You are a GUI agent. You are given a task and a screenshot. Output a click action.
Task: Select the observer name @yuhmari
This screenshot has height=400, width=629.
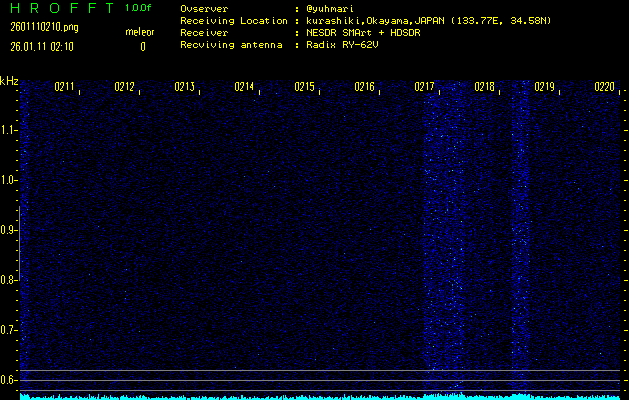coord(330,9)
